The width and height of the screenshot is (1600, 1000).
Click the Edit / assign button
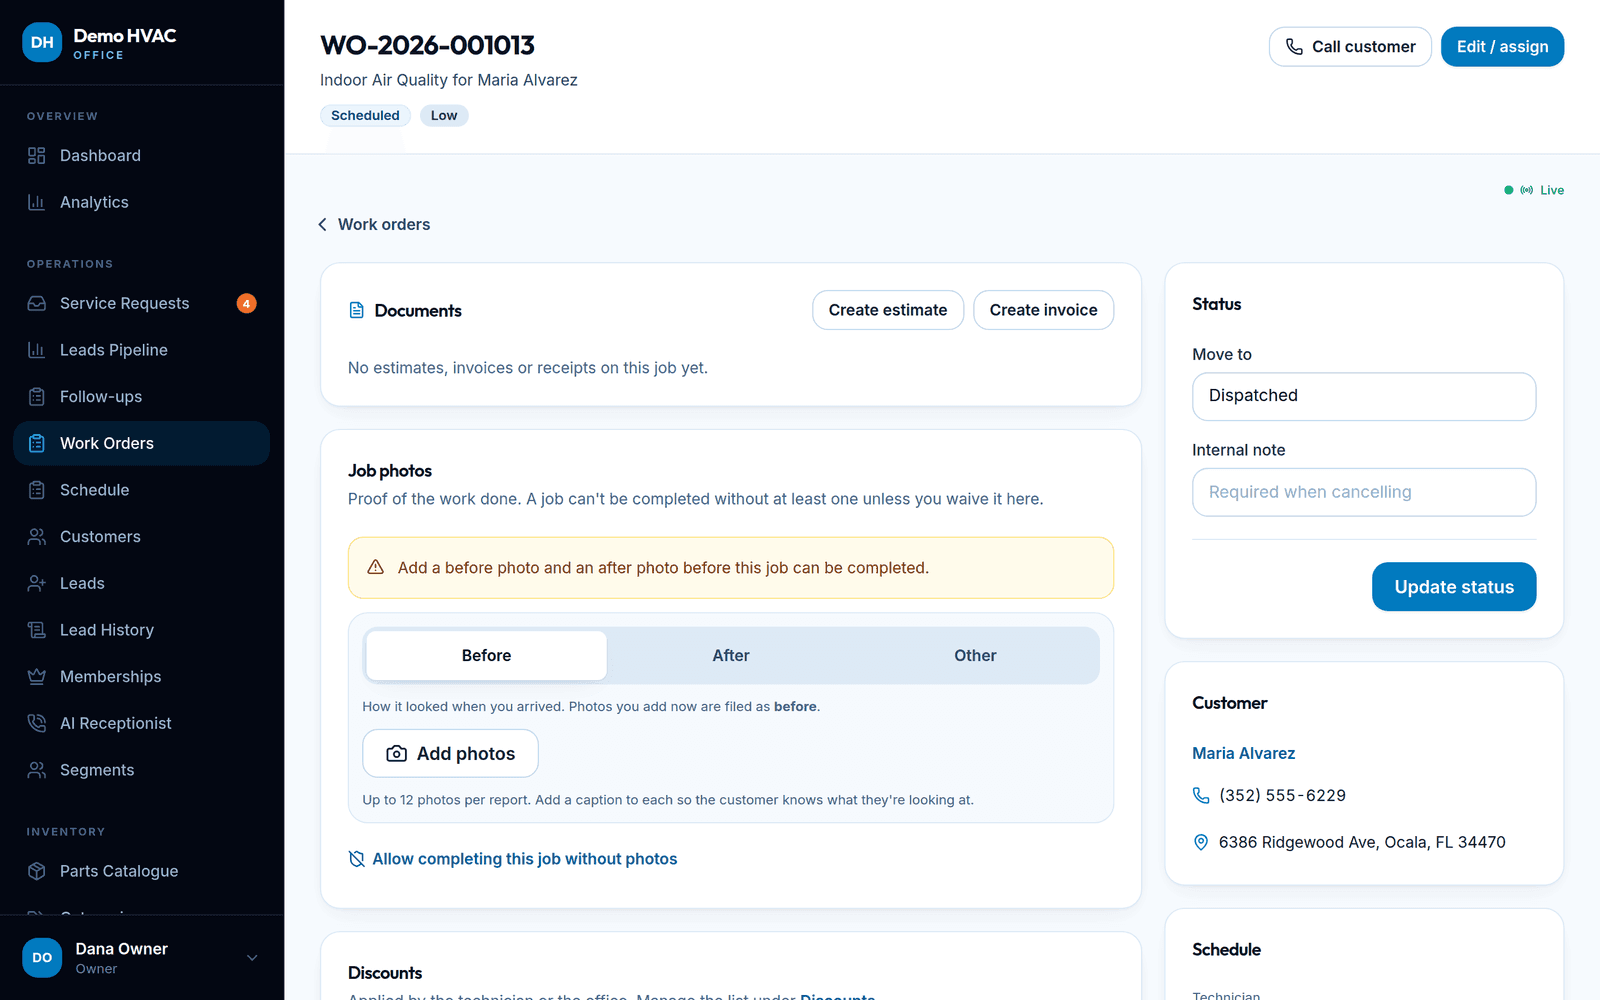point(1502,47)
